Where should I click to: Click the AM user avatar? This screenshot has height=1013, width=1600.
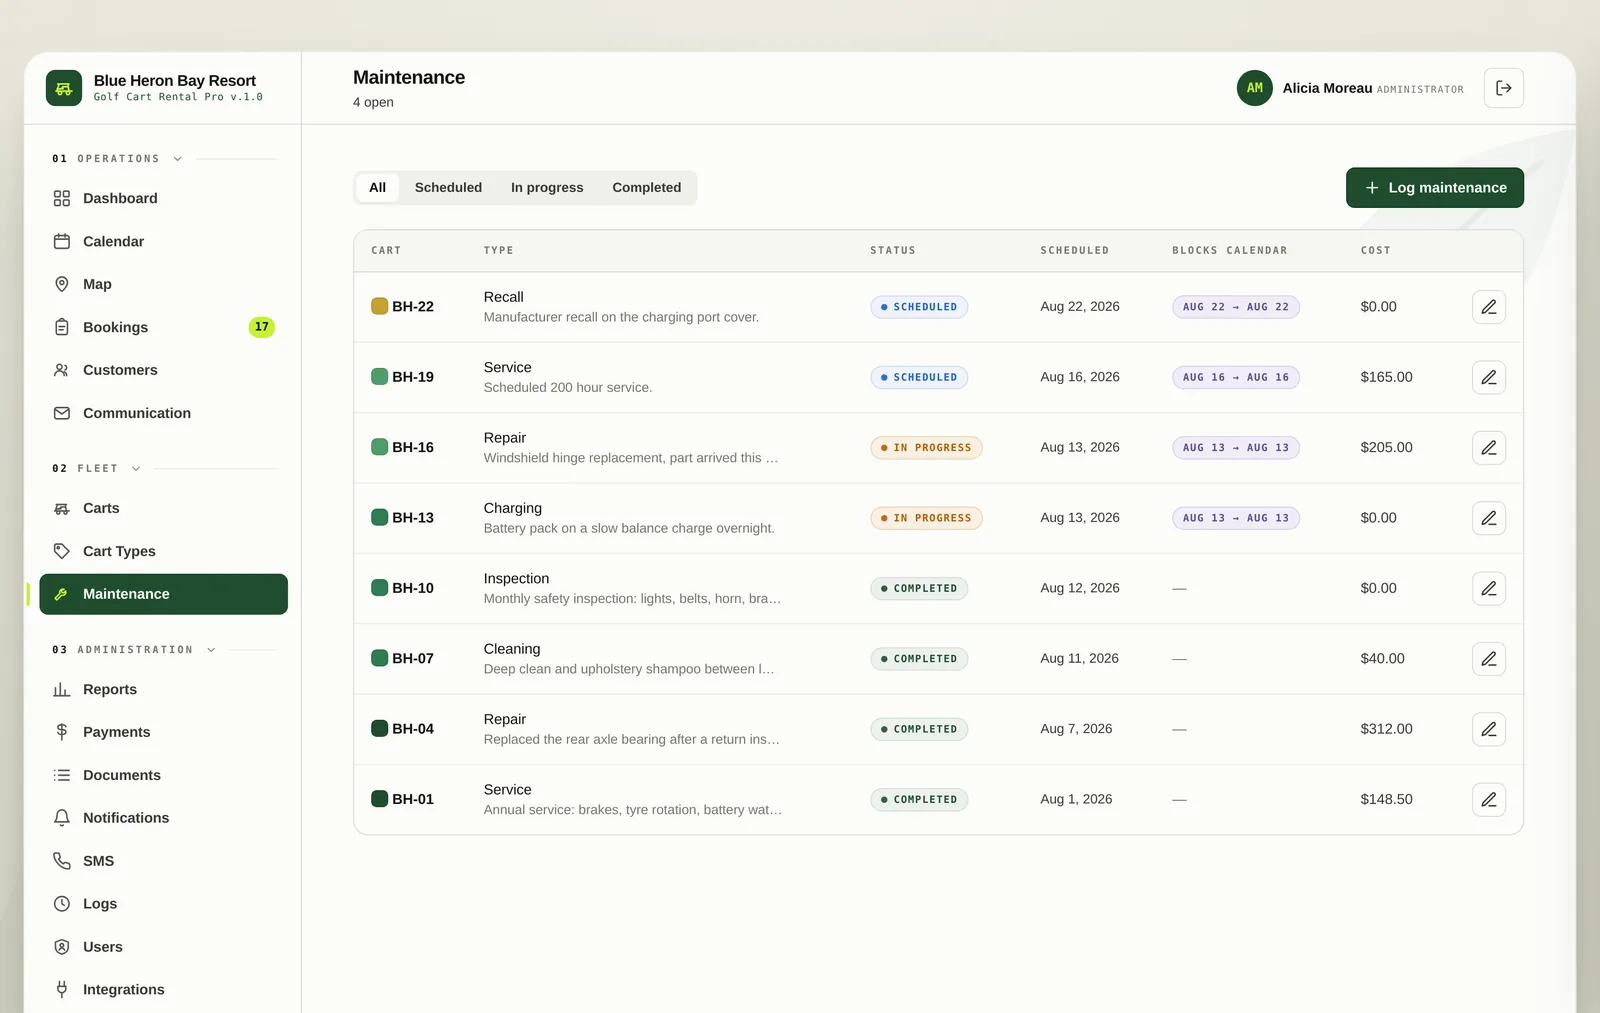coord(1255,88)
